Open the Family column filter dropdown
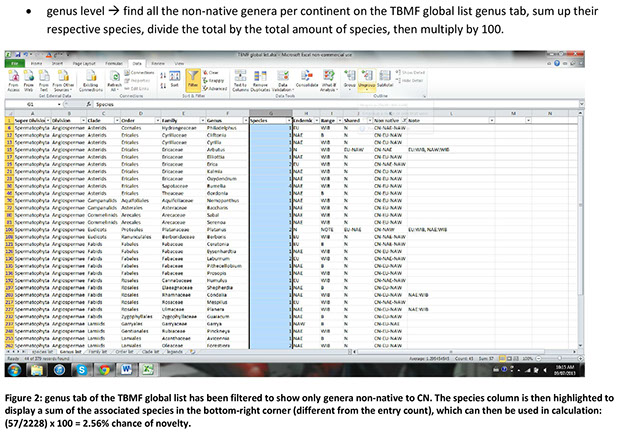Screen dimensions: 618x434 203,120
